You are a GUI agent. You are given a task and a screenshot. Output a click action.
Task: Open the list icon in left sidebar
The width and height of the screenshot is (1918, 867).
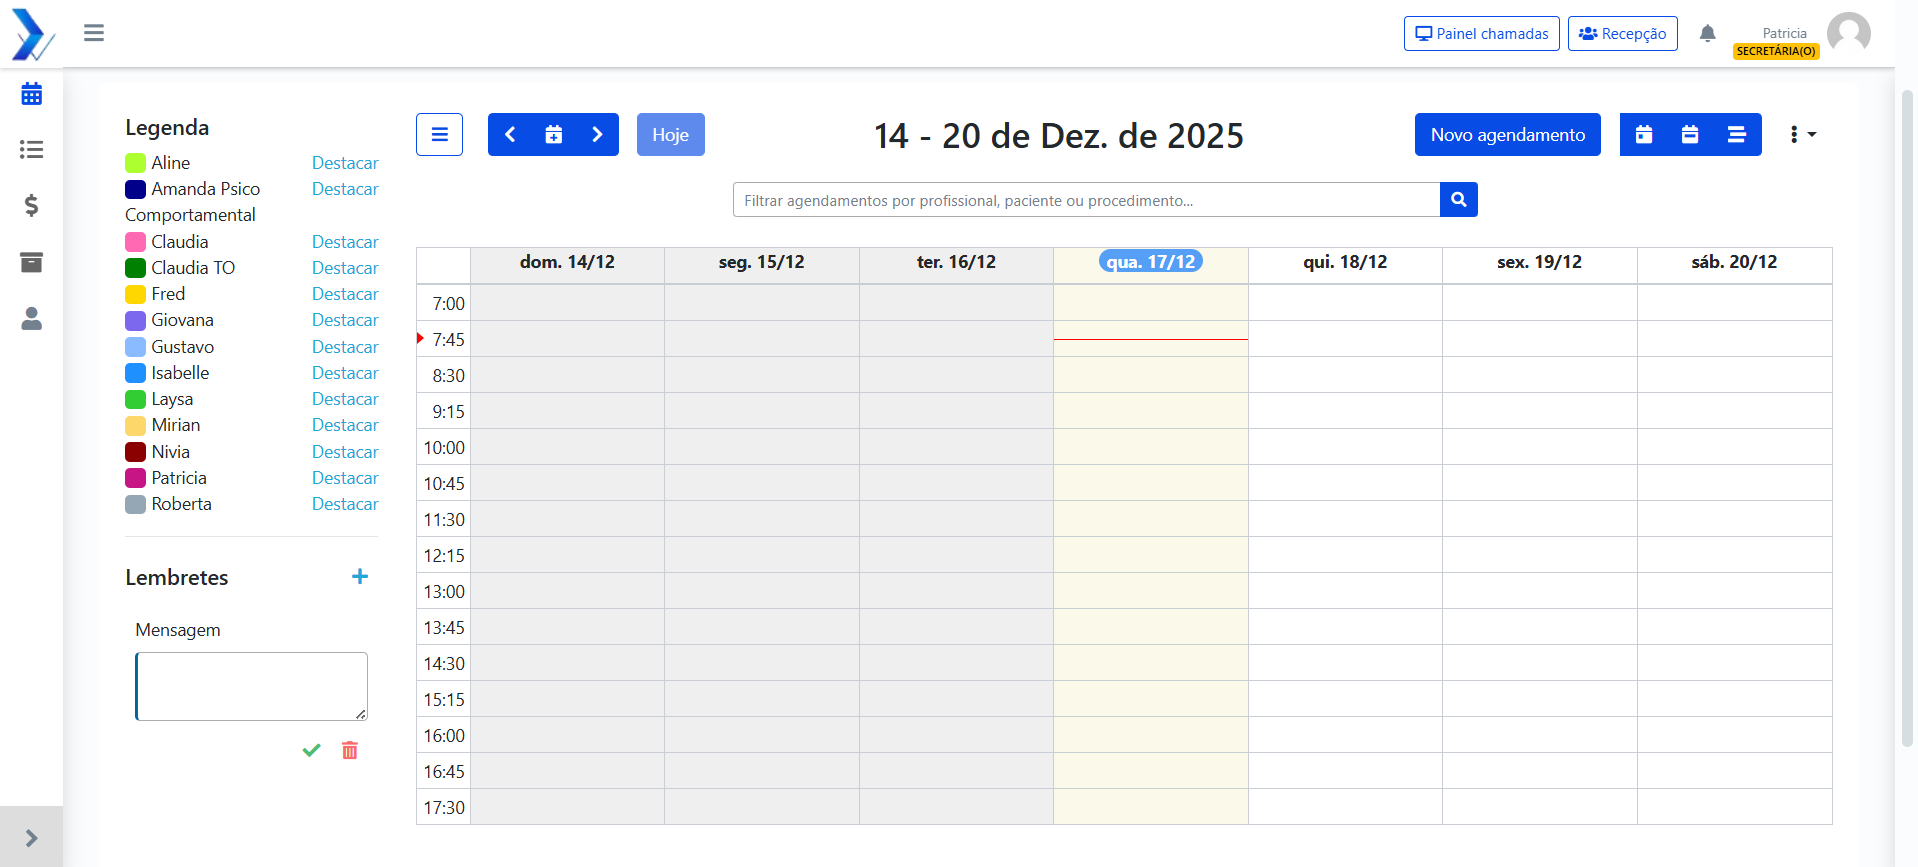click(x=32, y=150)
